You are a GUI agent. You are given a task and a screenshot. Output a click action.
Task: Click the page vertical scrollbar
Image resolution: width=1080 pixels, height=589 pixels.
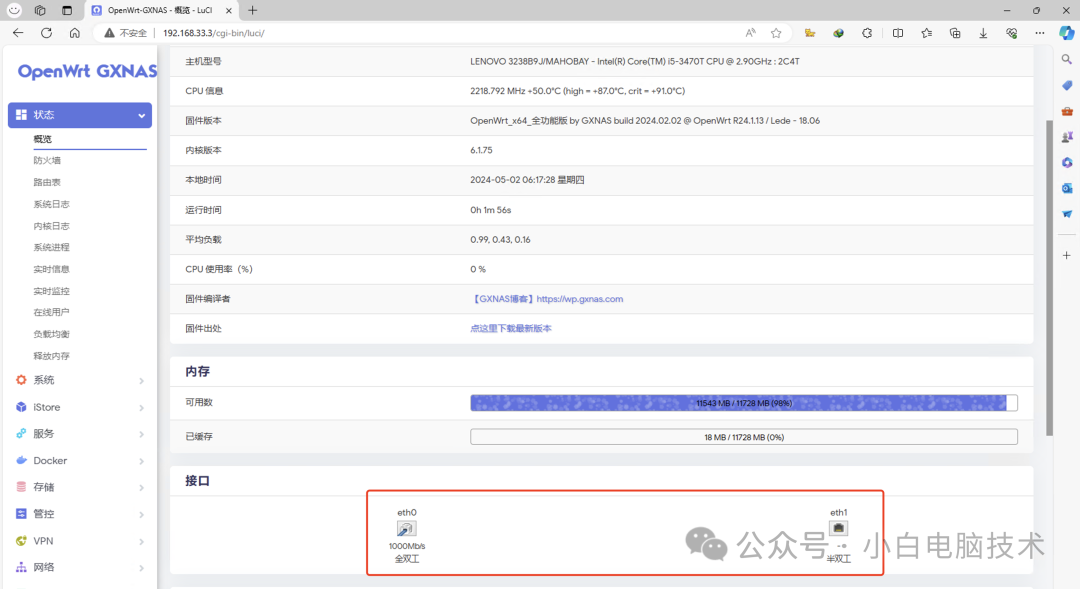[1049, 278]
